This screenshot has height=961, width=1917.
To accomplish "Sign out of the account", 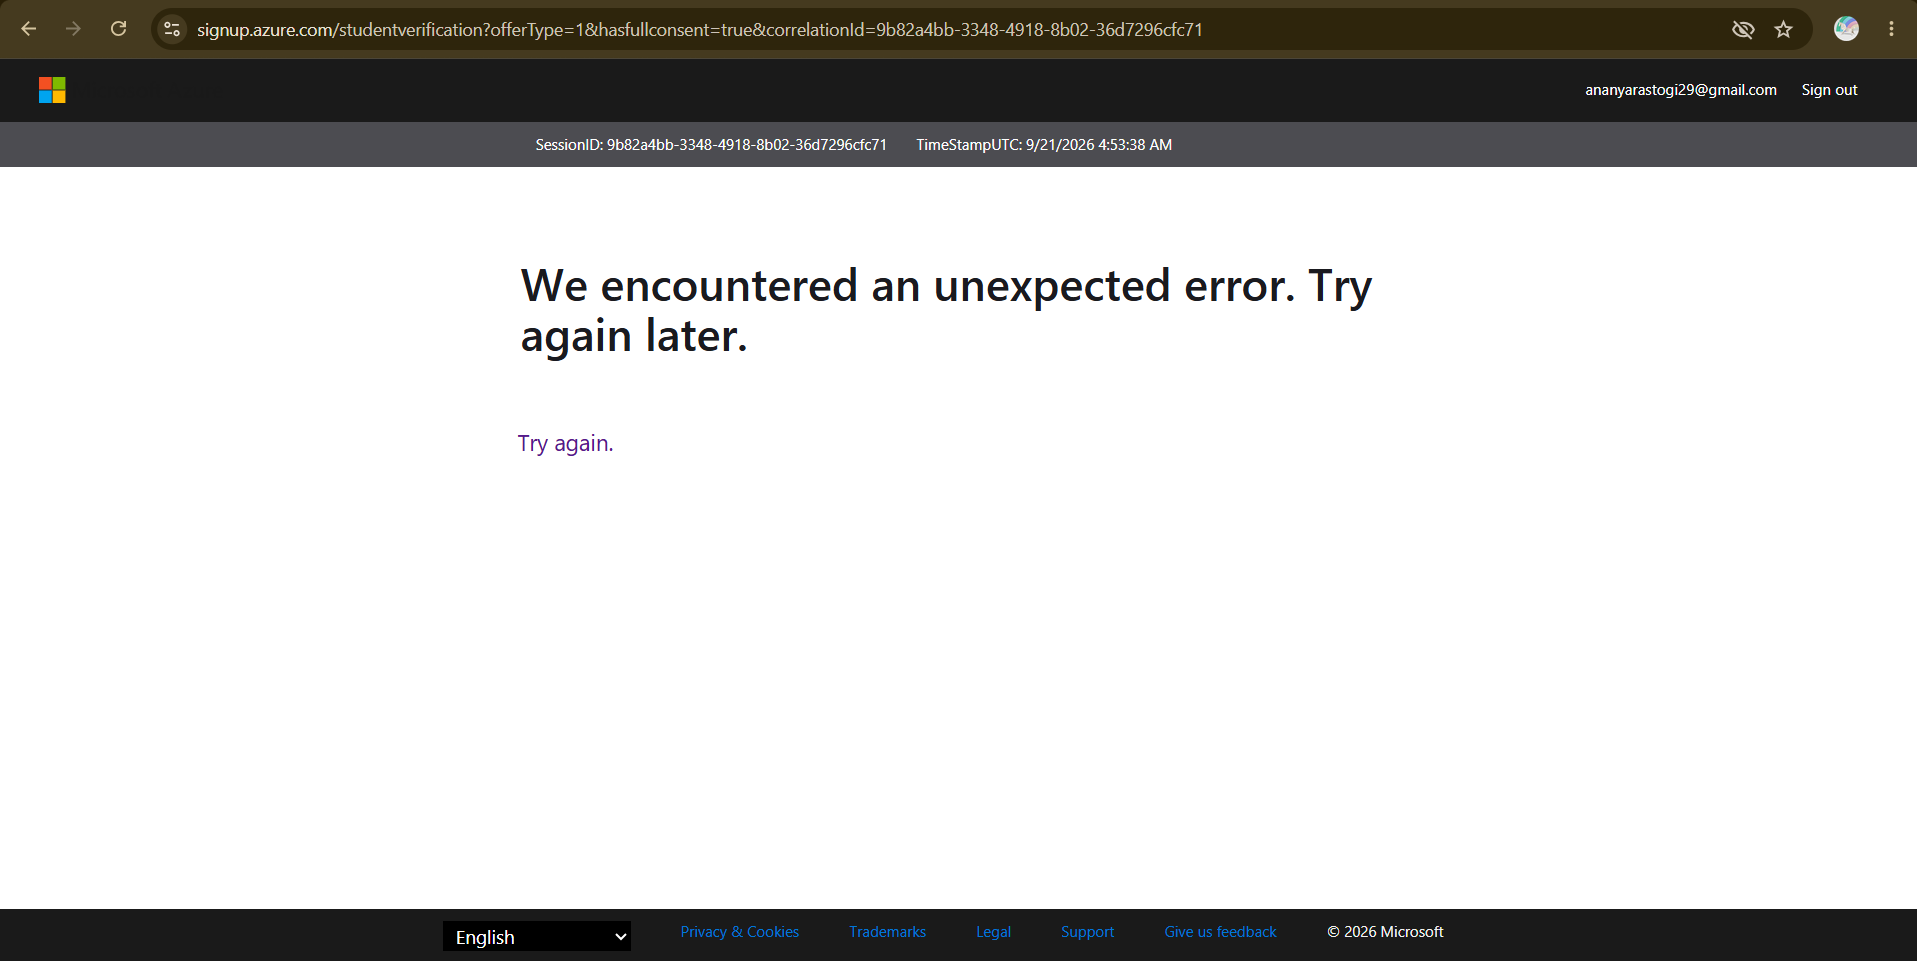I will coord(1829,90).
